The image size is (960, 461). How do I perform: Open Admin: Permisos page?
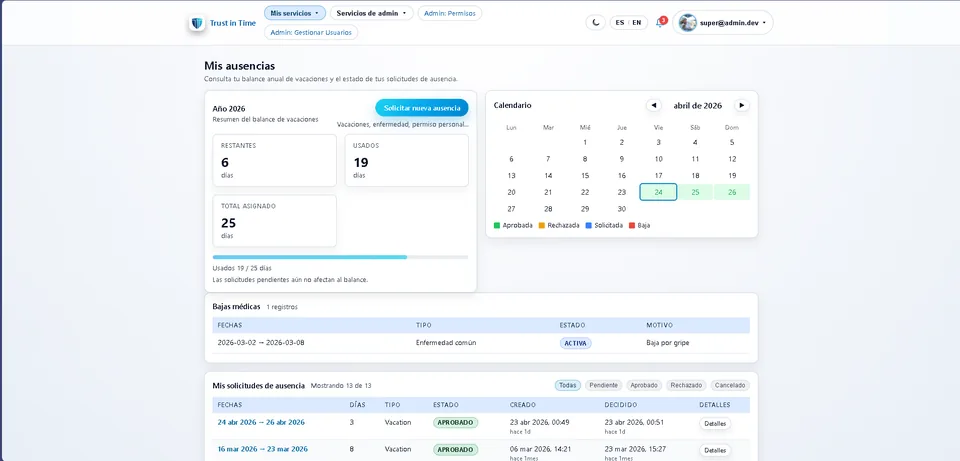449,13
